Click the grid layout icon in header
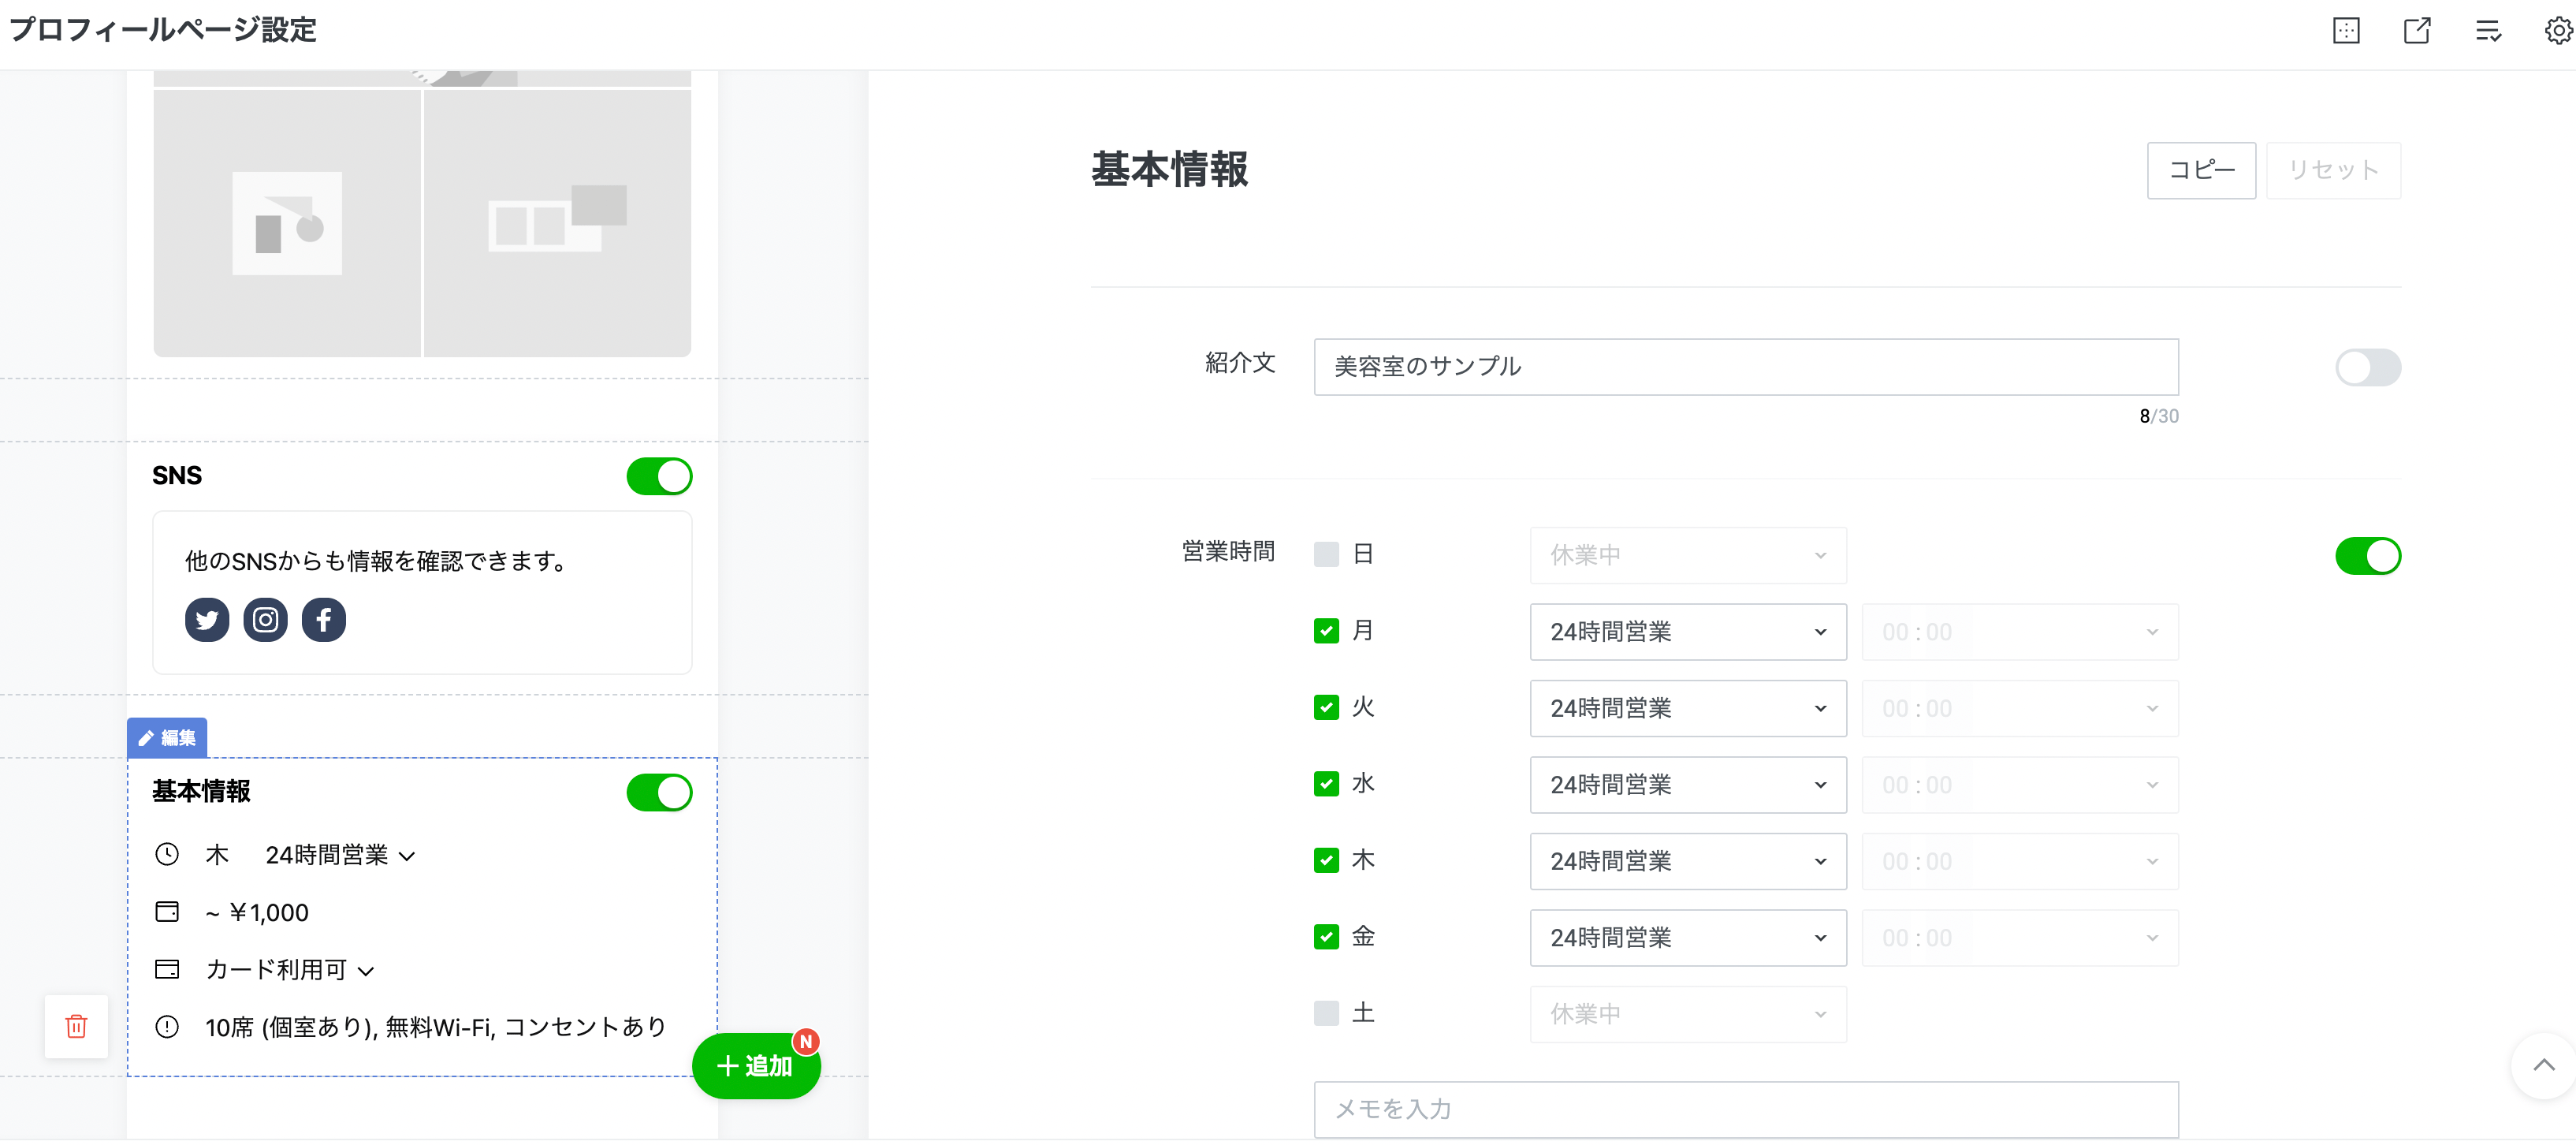 tap(2346, 31)
